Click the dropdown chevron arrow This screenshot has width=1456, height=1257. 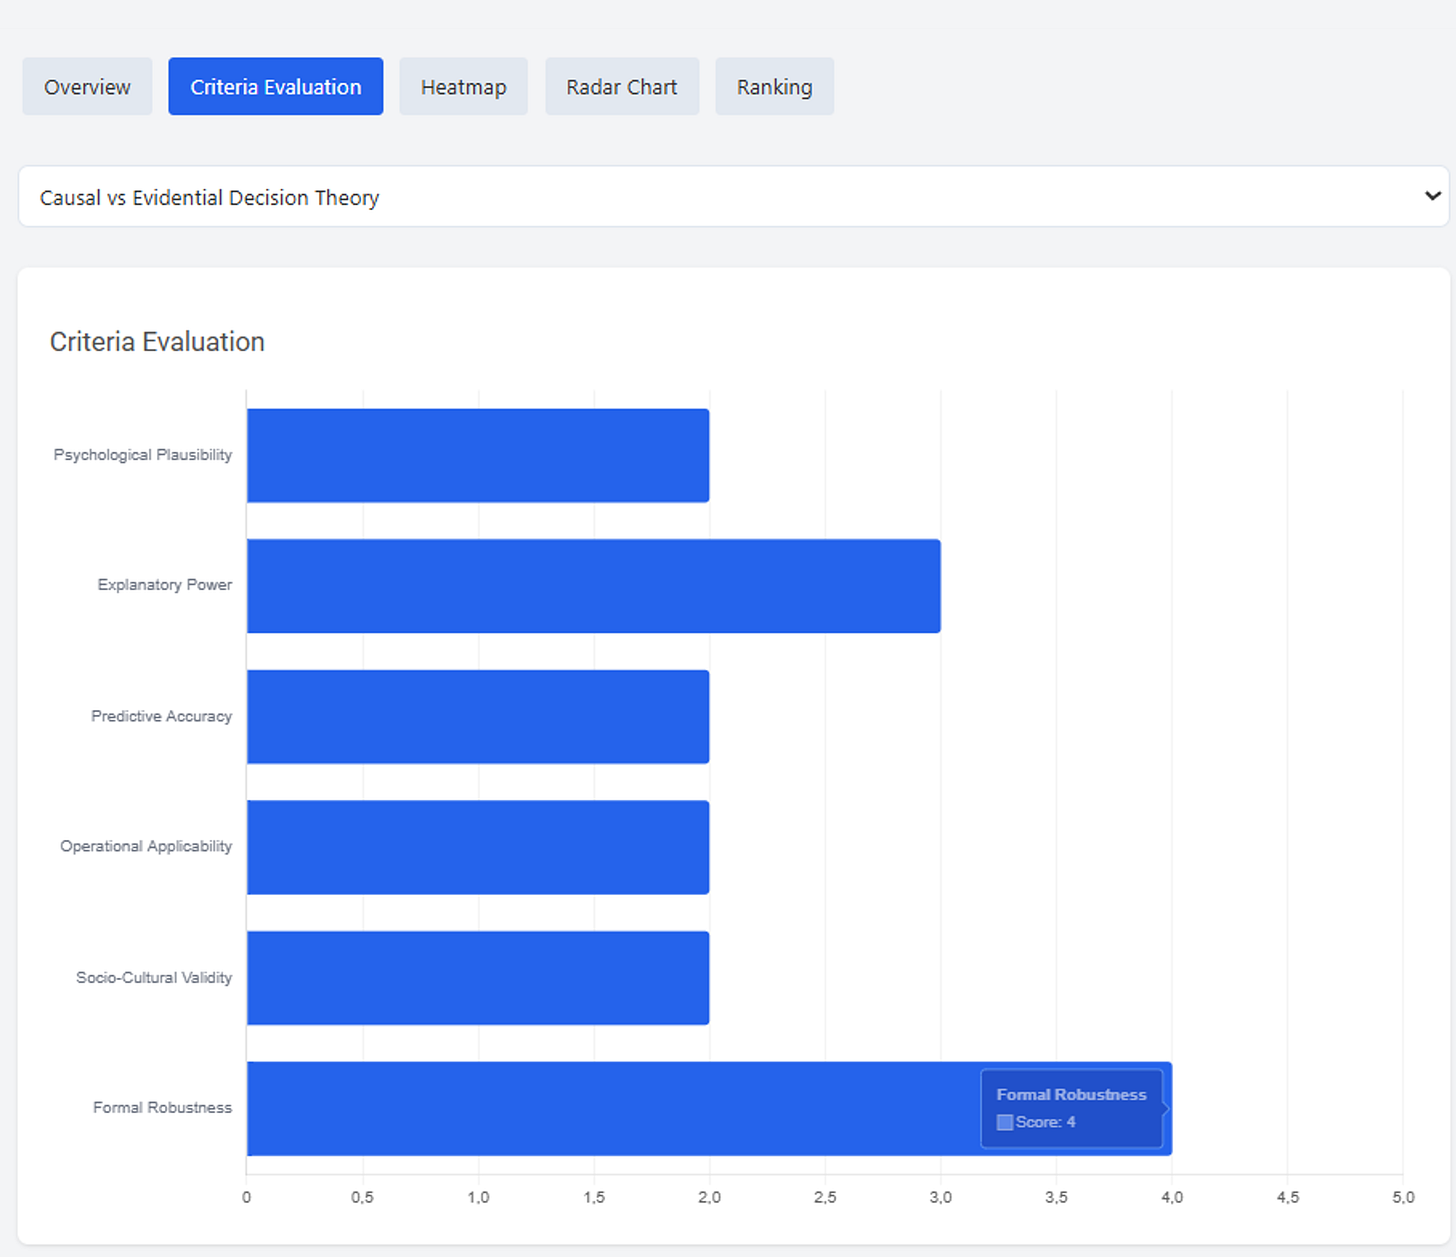click(1432, 196)
